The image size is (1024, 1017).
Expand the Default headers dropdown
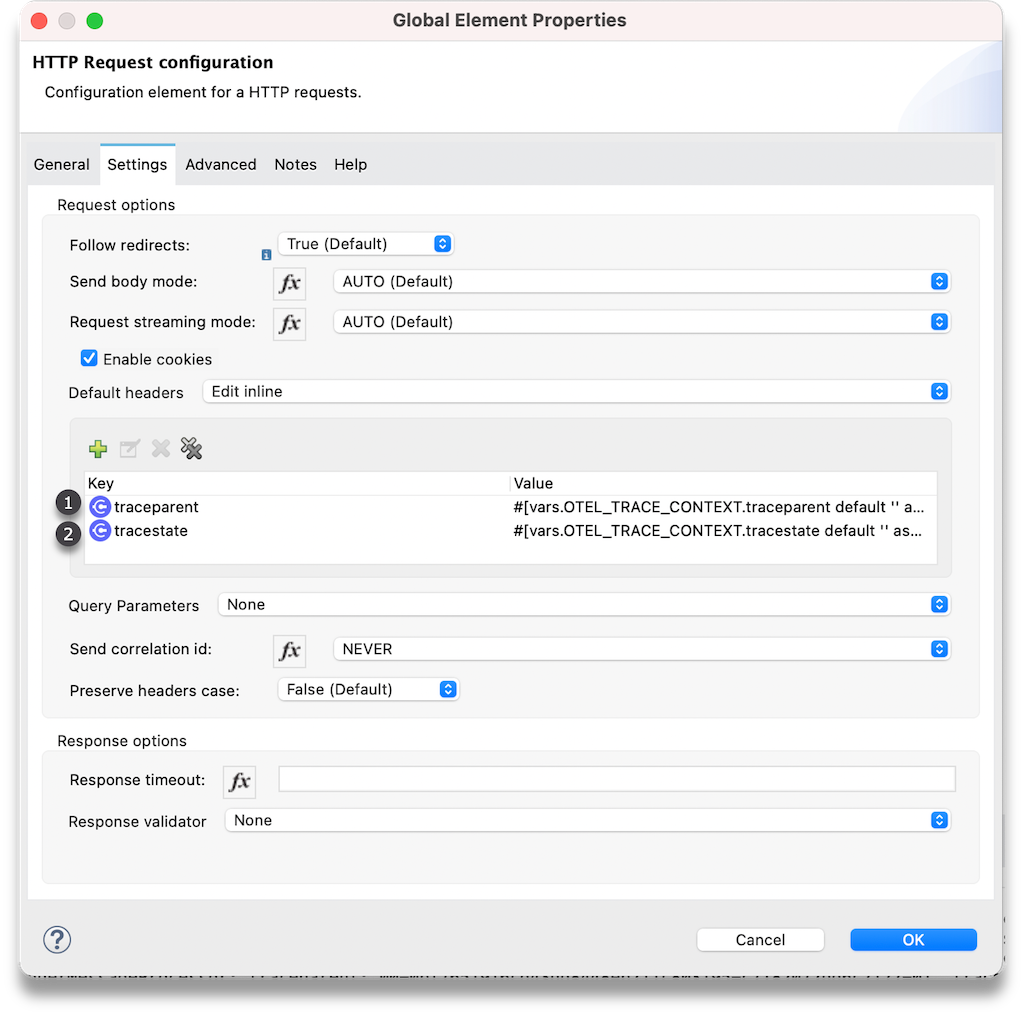point(575,392)
